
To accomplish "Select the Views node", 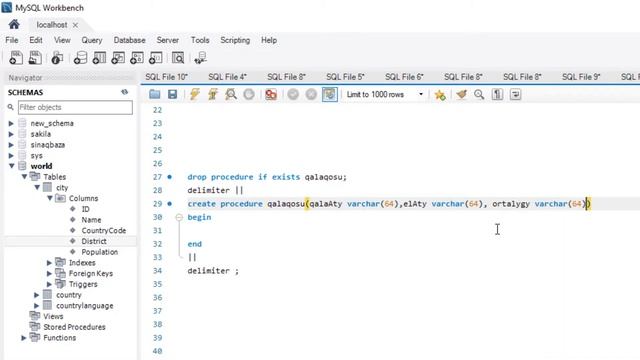I will 53,316.
